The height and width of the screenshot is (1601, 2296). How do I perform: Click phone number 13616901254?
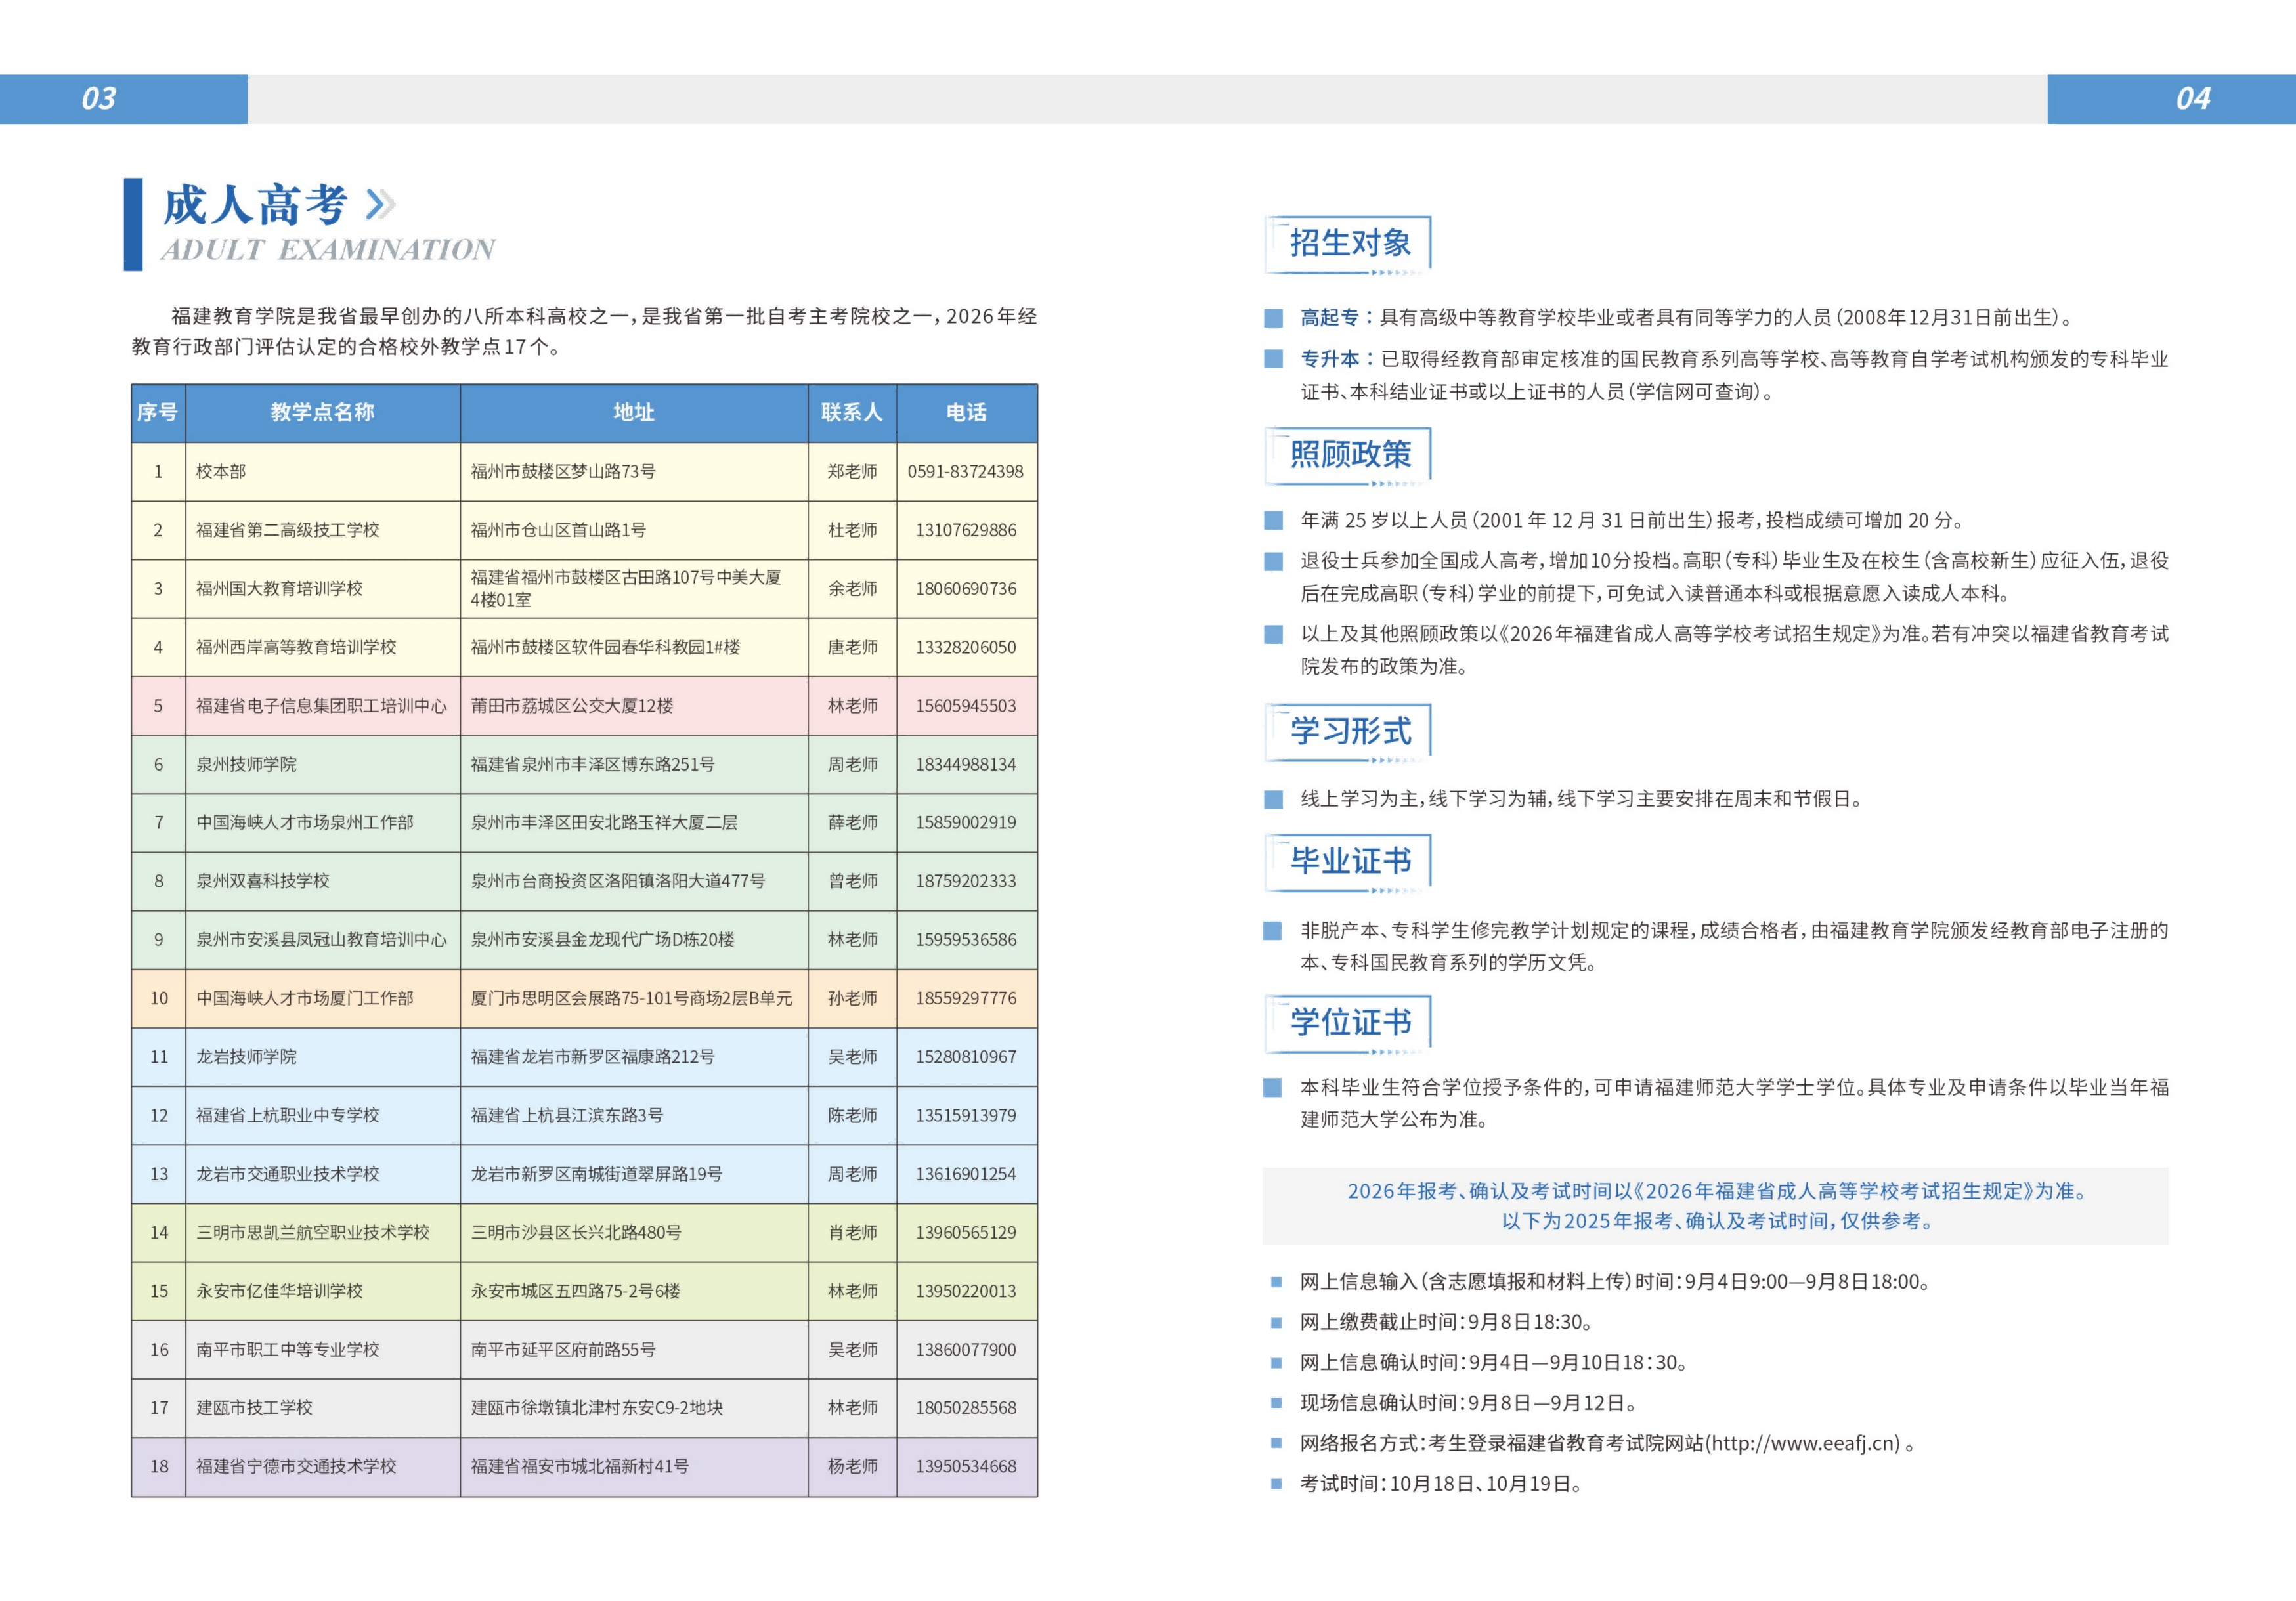click(x=966, y=1174)
